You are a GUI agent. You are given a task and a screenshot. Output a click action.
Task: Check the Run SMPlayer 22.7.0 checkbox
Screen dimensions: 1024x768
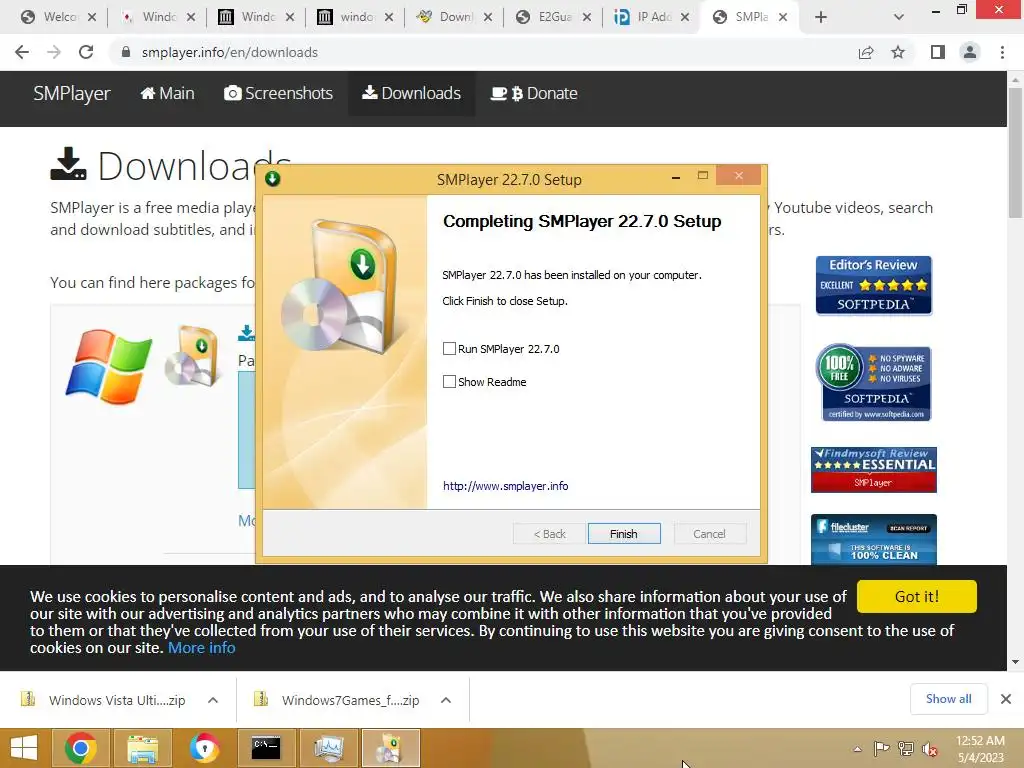tap(449, 349)
